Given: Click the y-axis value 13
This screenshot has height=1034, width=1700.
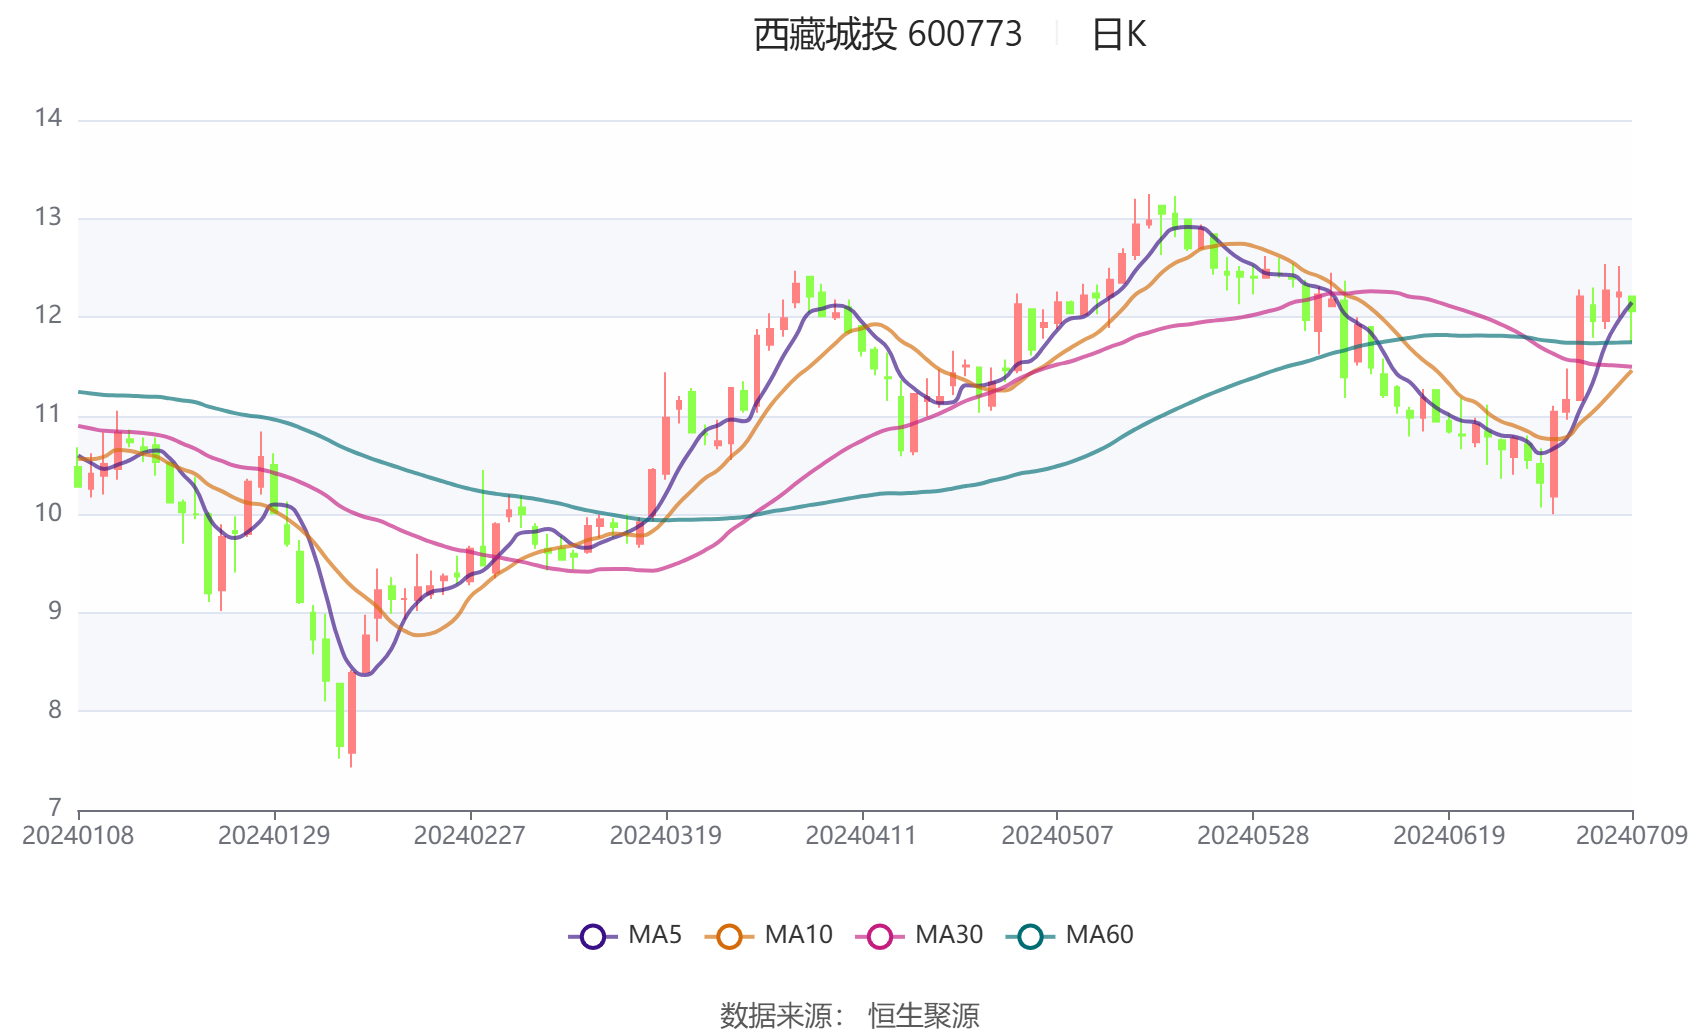Looking at the screenshot, I should 48,218.
